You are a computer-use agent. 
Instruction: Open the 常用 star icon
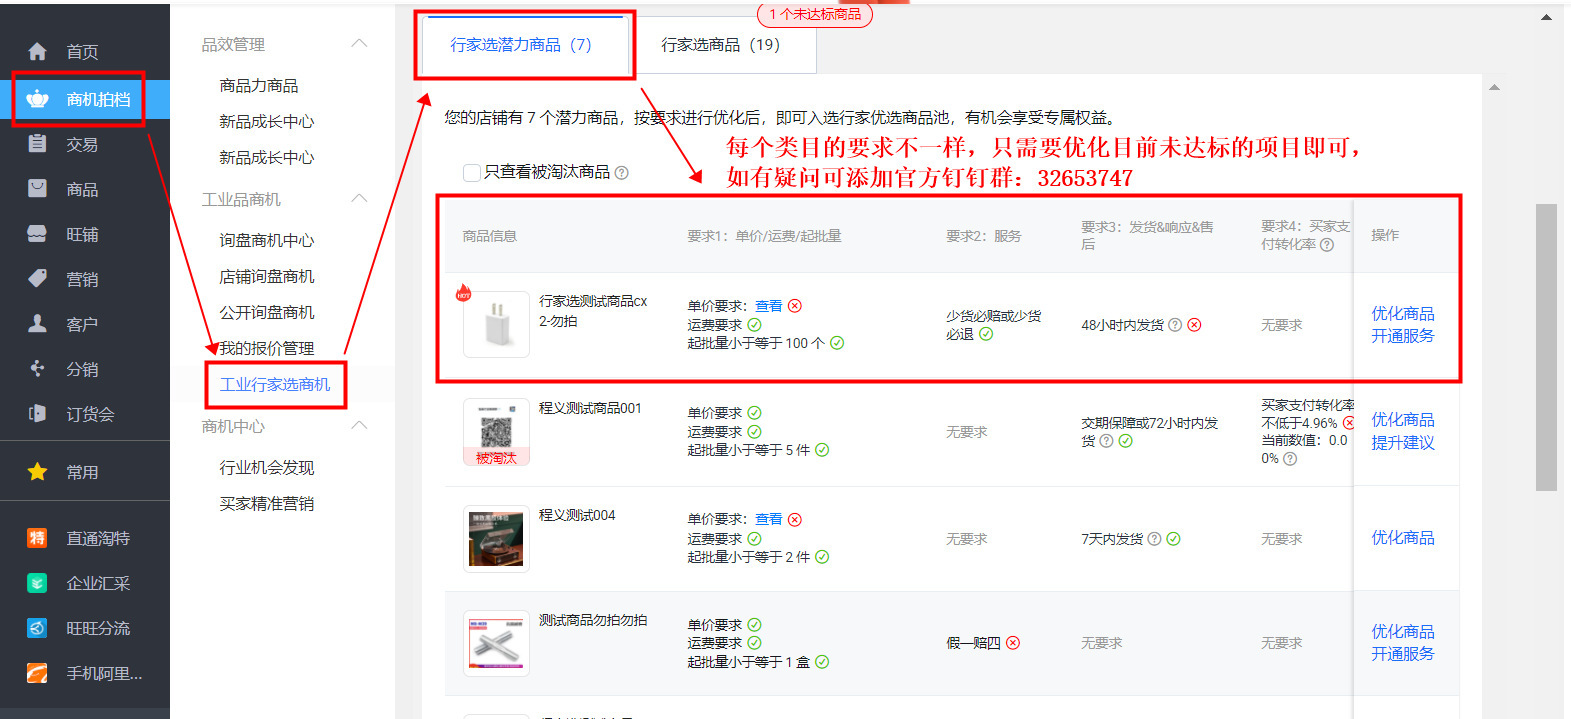pos(37,472)
